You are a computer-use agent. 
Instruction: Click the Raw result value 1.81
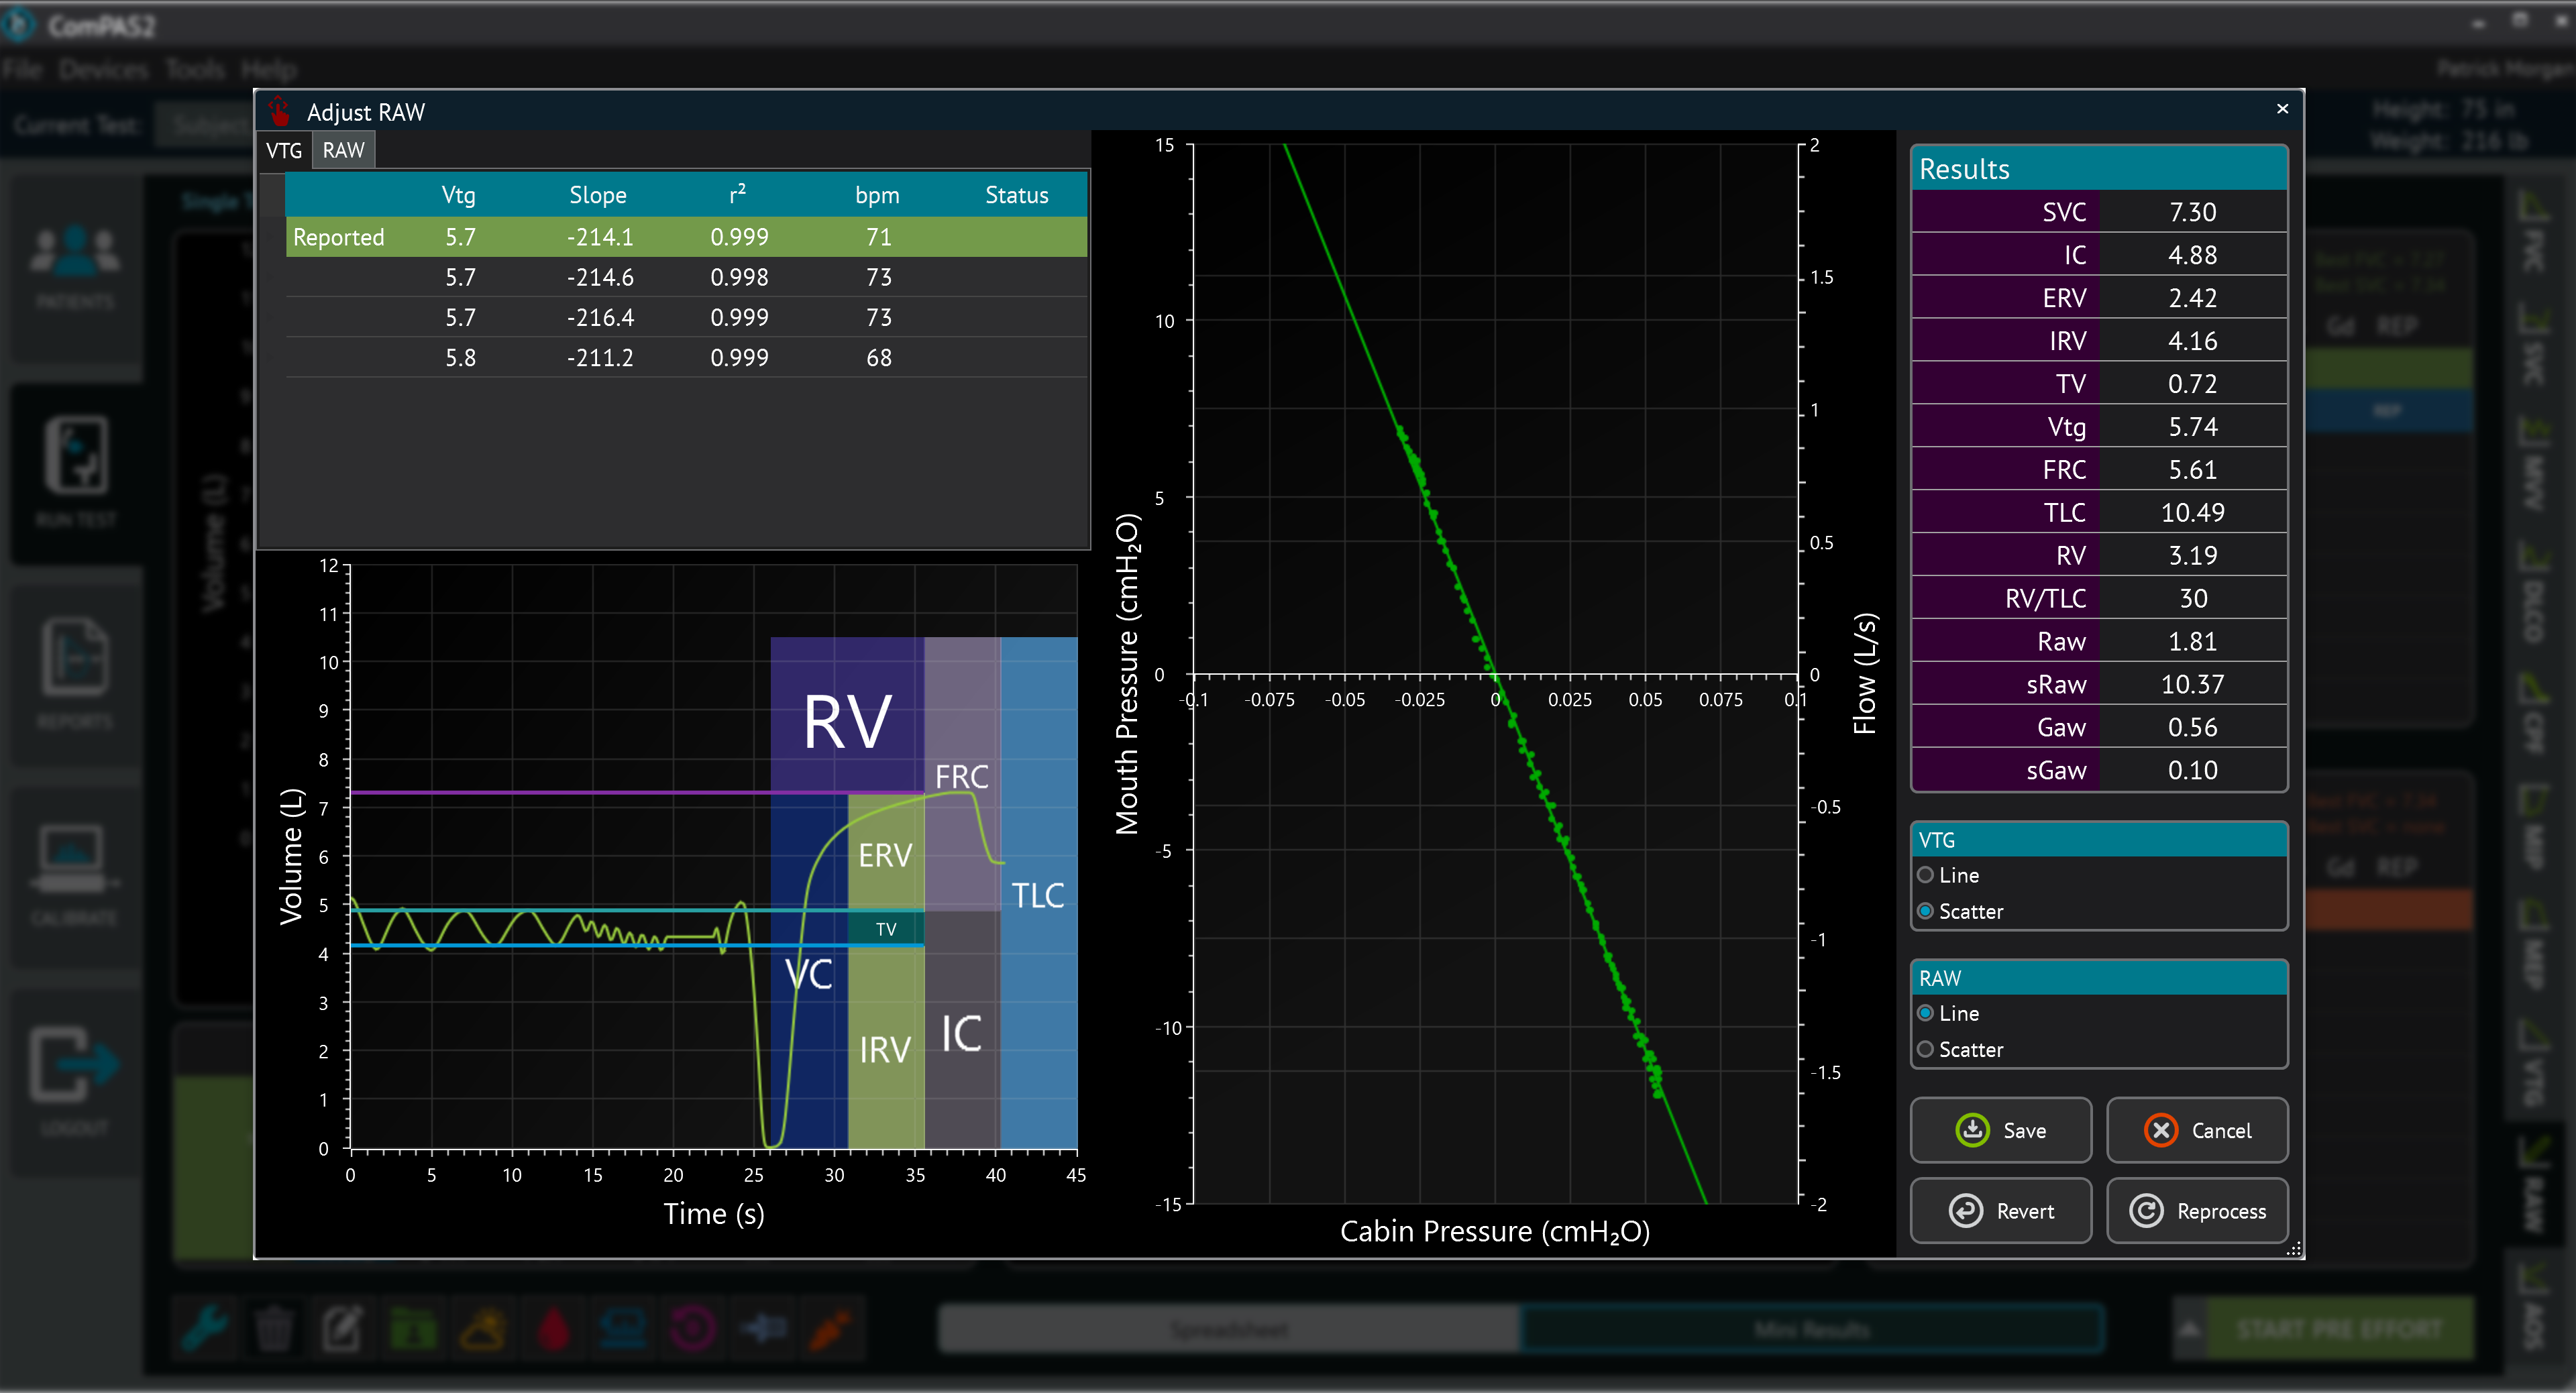tap(2192, 641)
